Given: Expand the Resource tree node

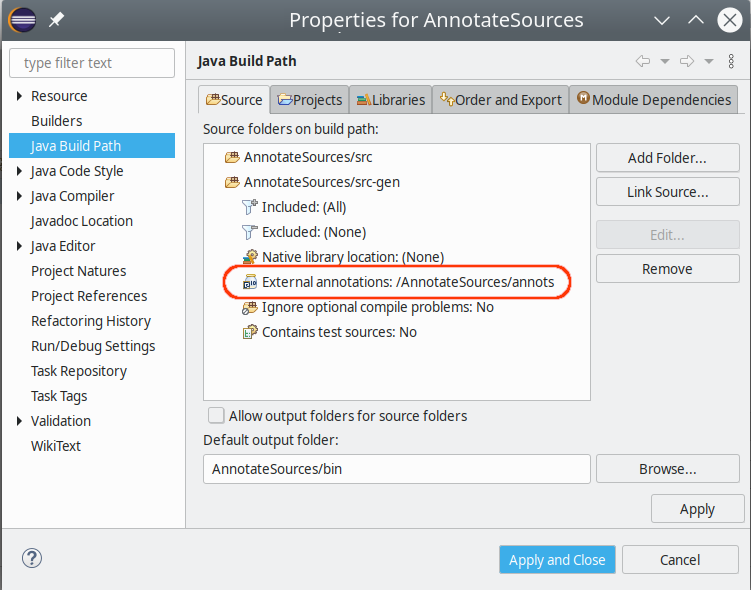Looking at the screenshot, I should click(x=19, y=96).
